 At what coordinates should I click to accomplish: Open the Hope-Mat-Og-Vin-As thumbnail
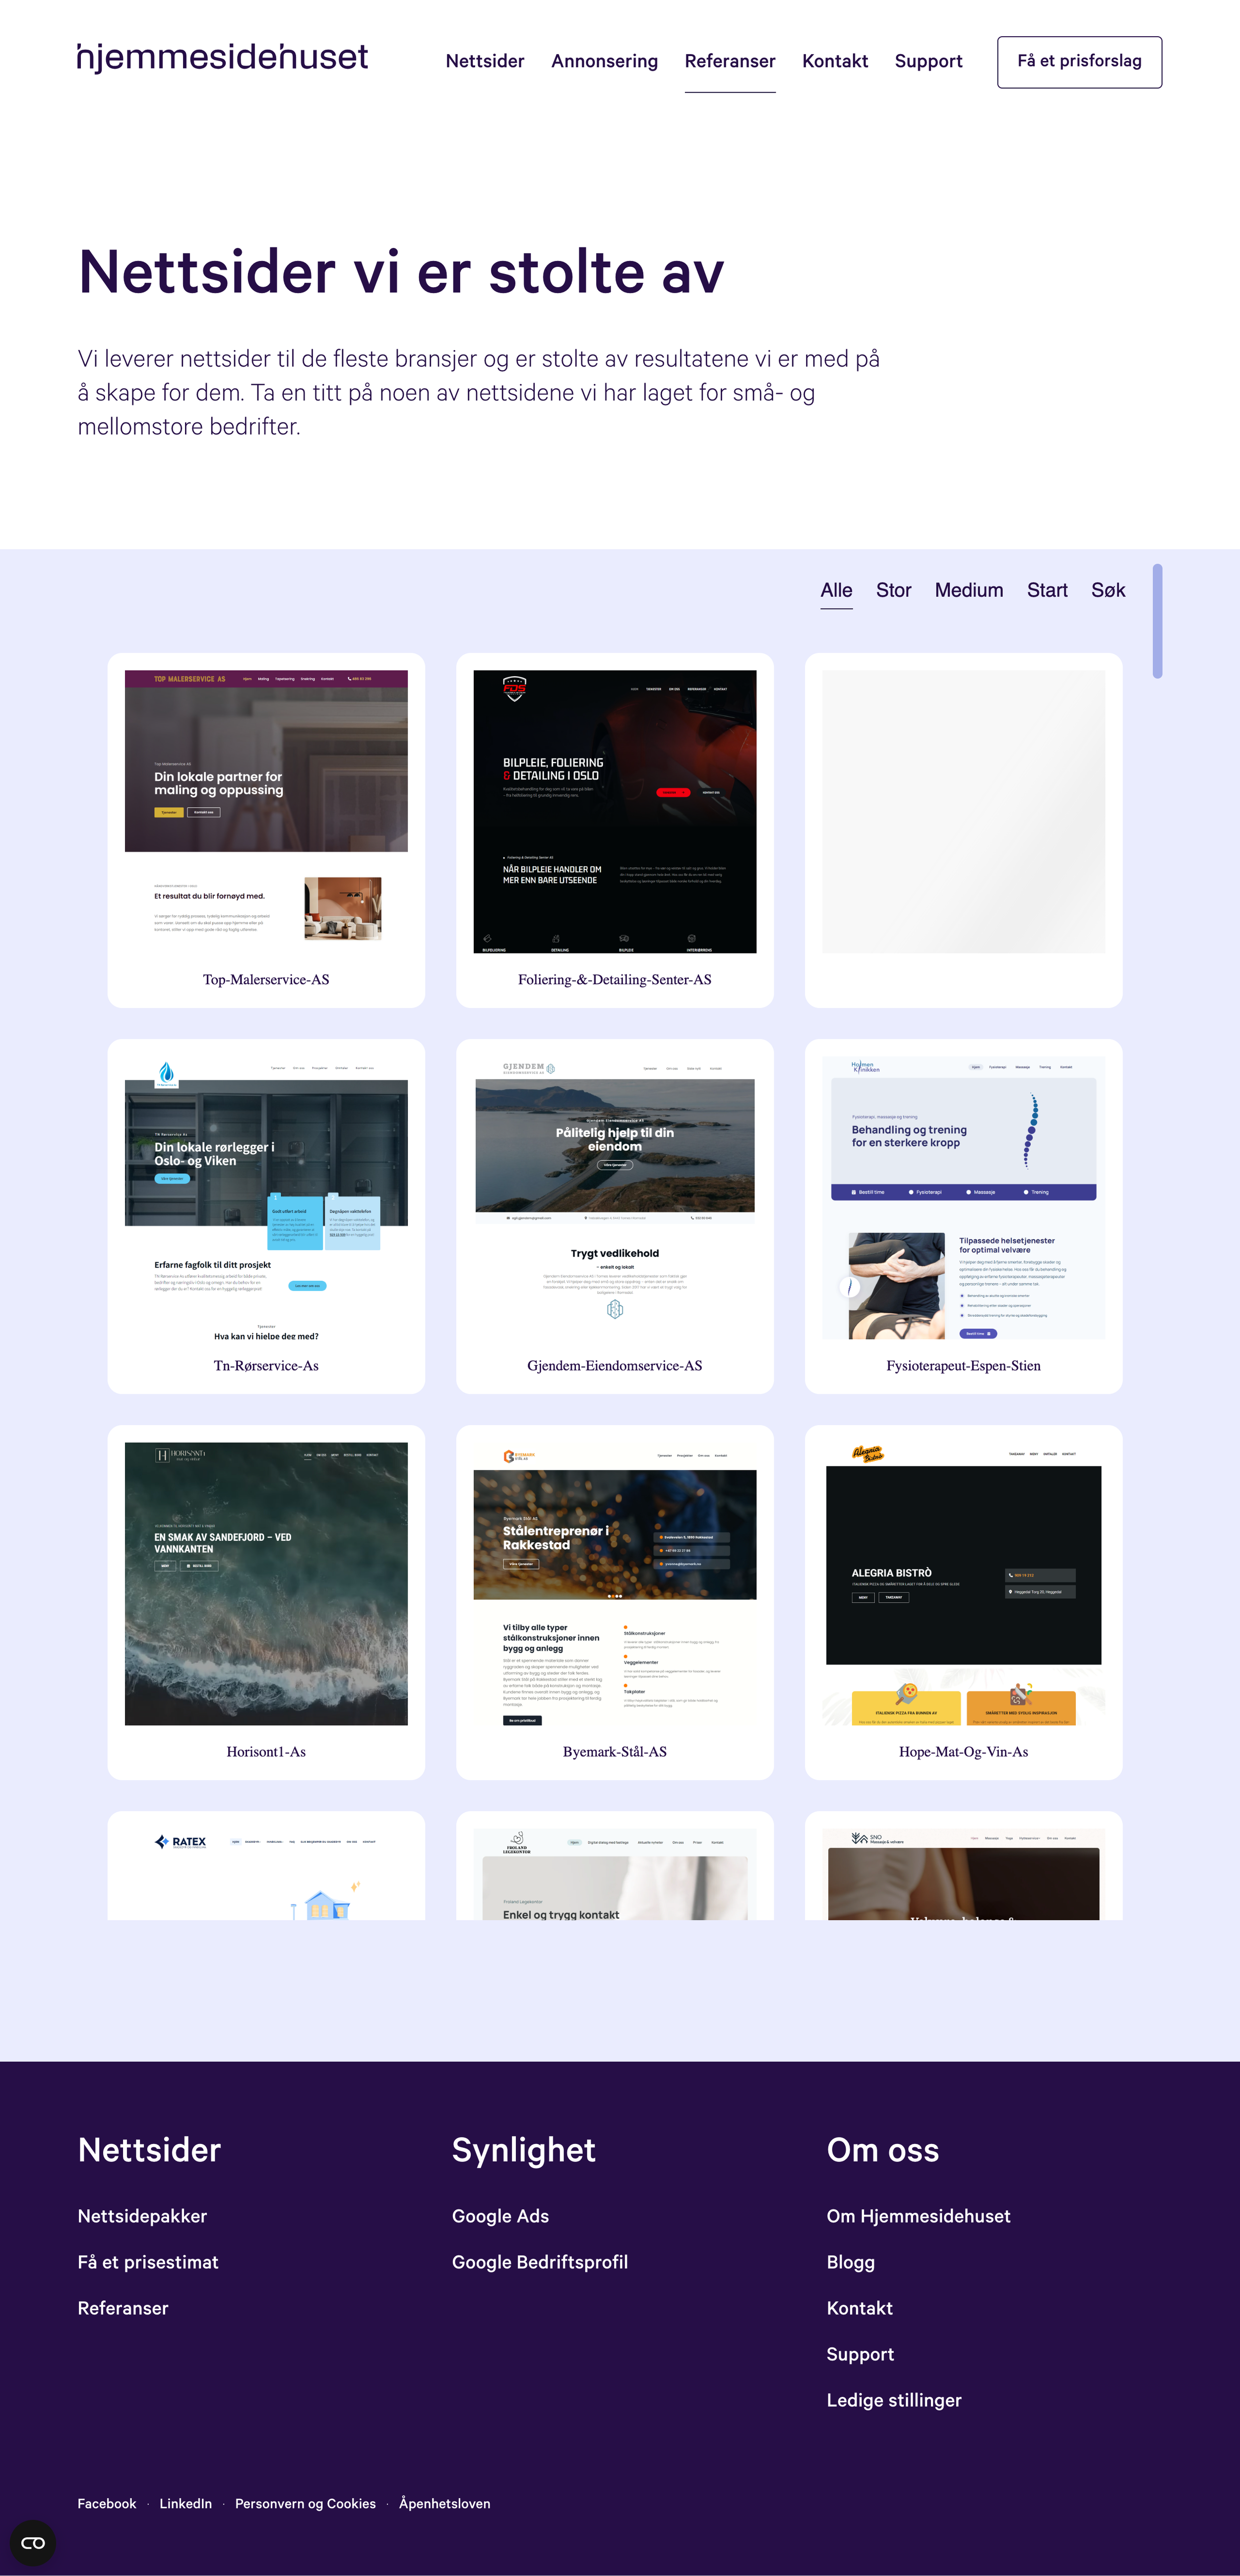pos(963,1583)
